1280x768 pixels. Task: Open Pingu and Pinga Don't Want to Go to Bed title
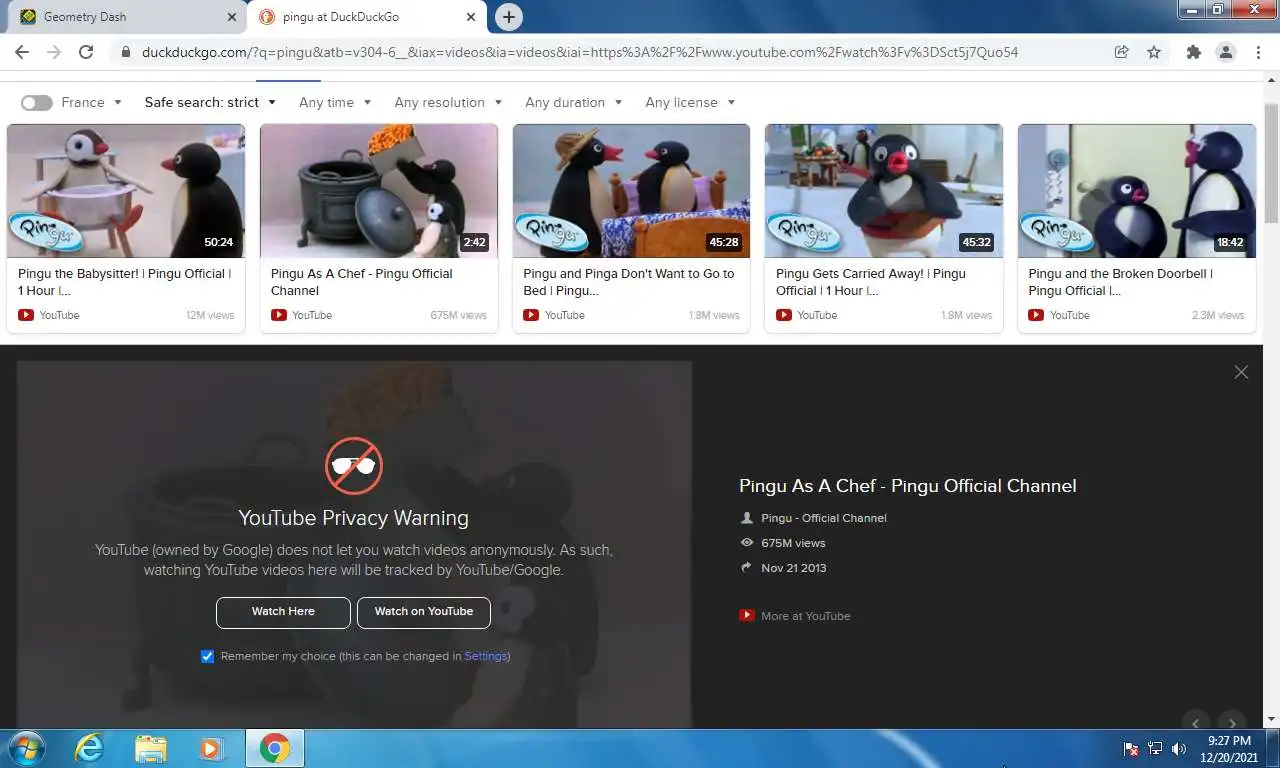click(629, 282)
